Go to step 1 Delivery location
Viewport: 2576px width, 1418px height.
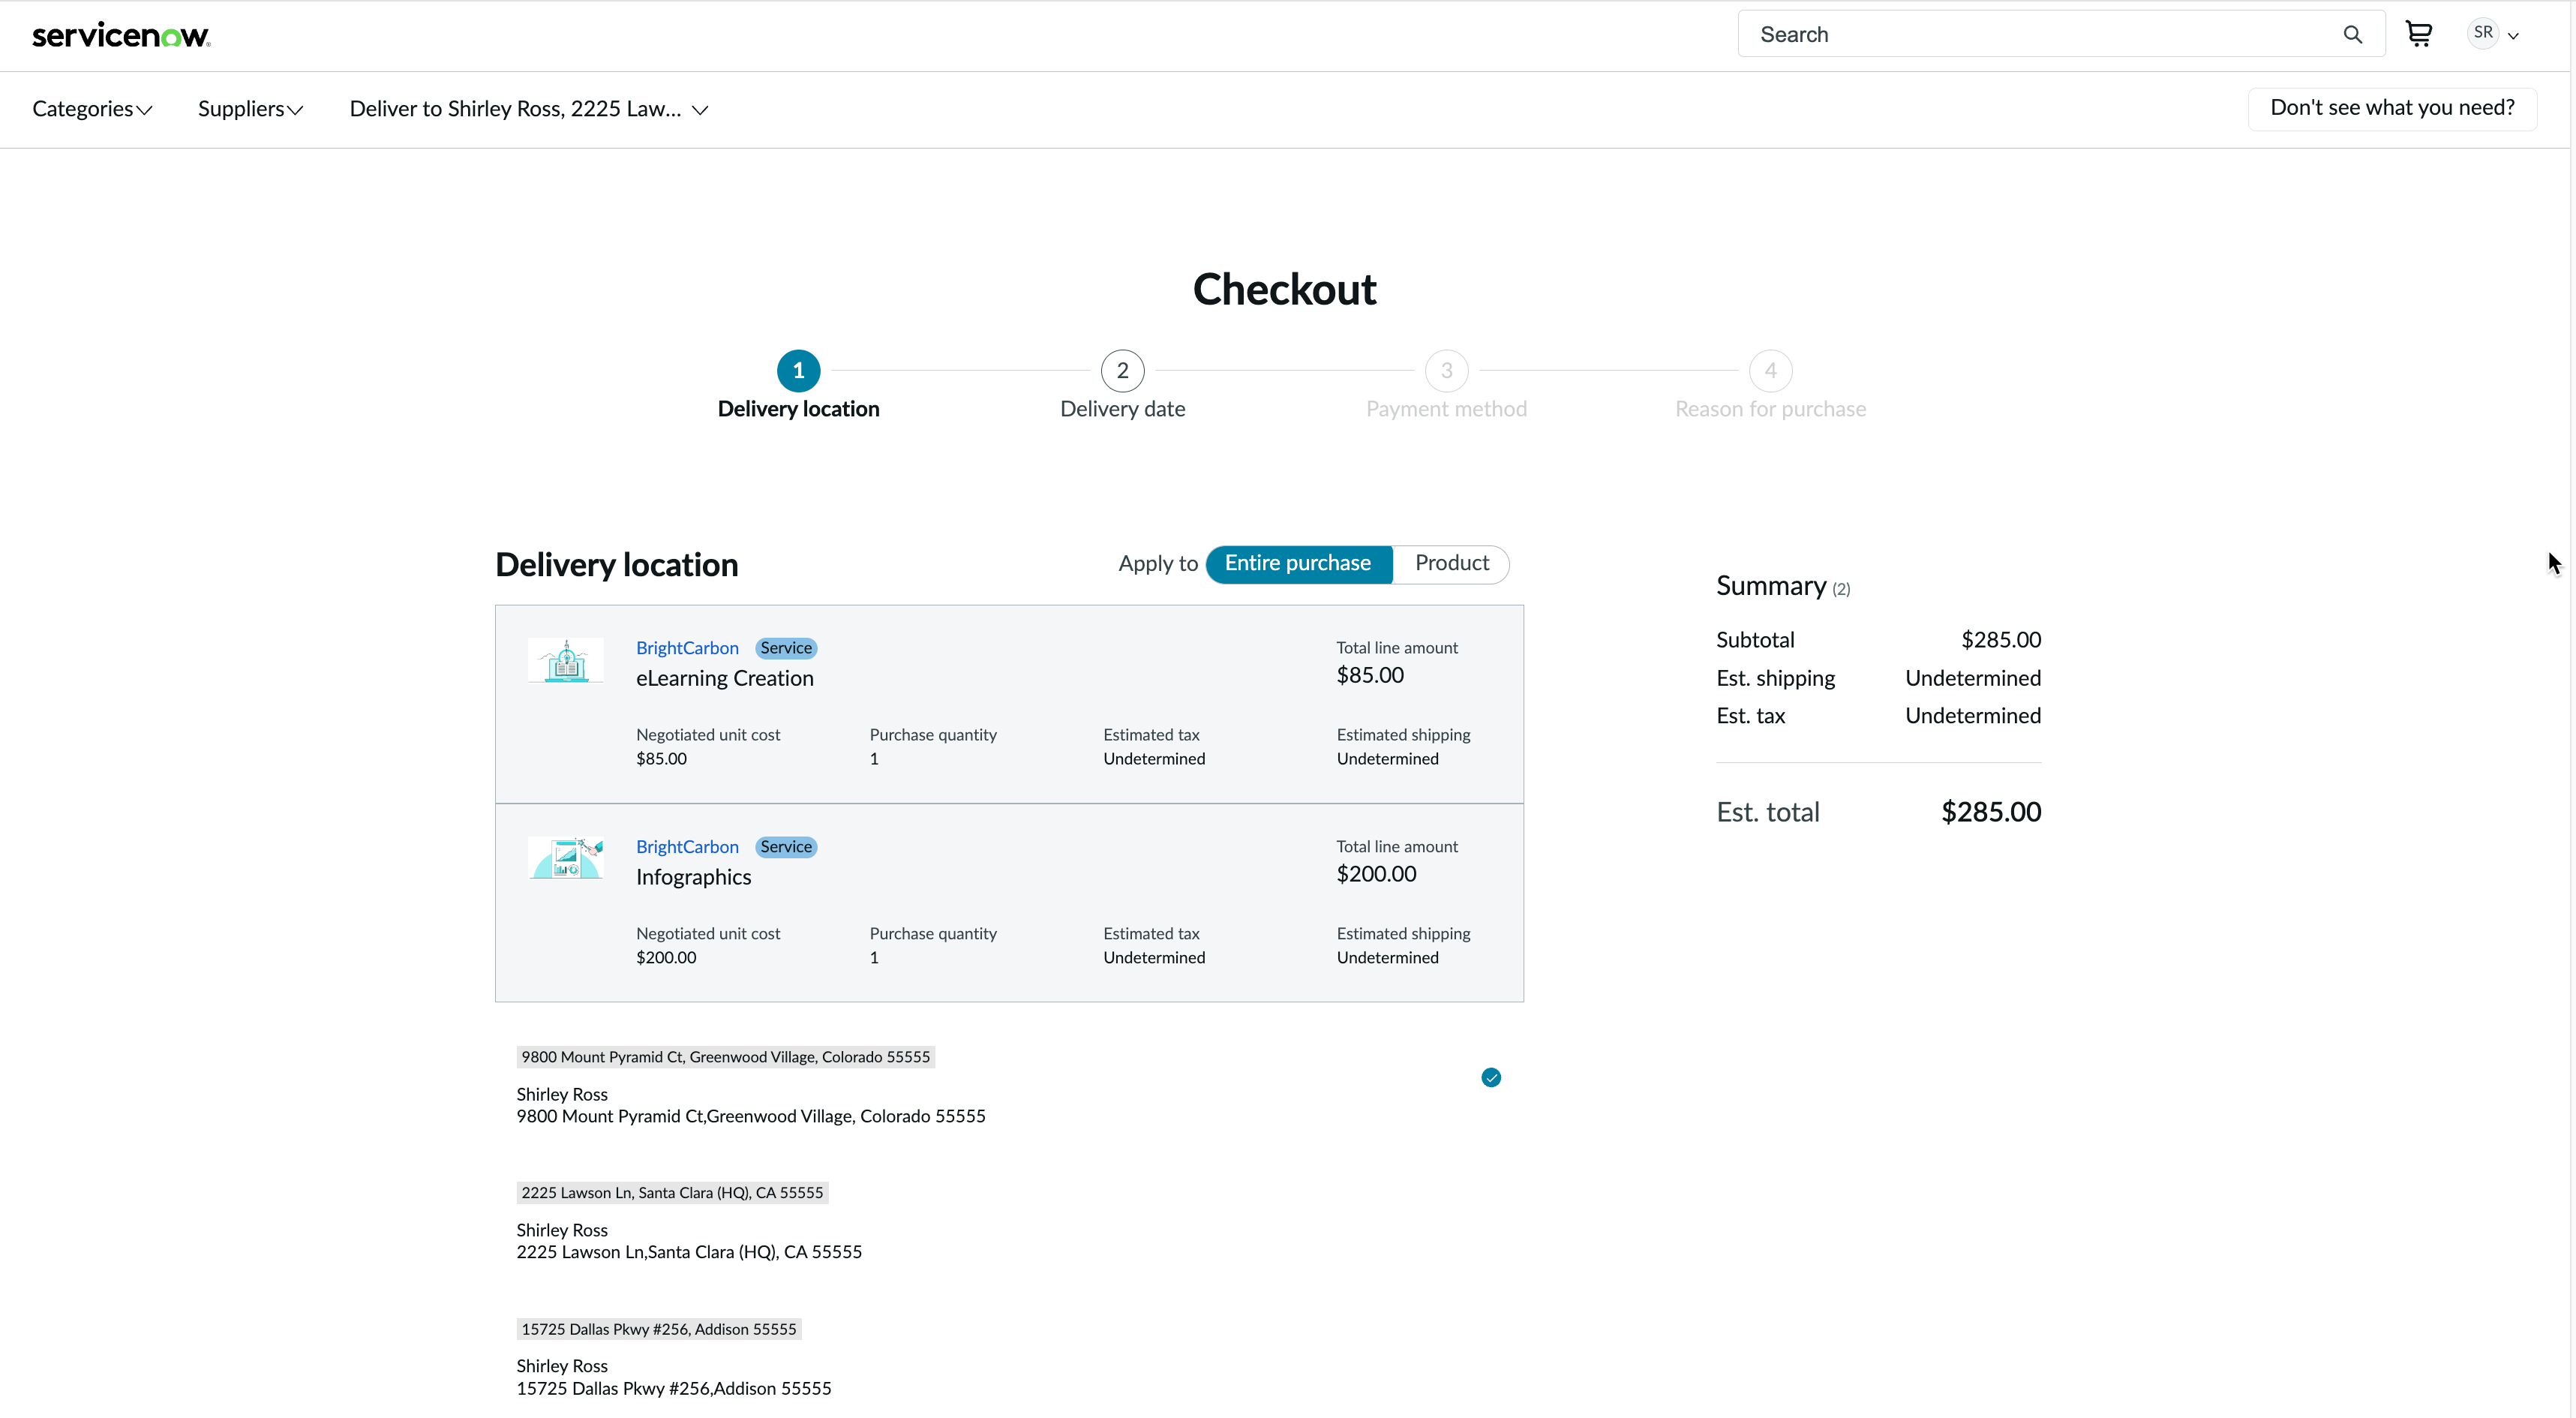(798, 371)
